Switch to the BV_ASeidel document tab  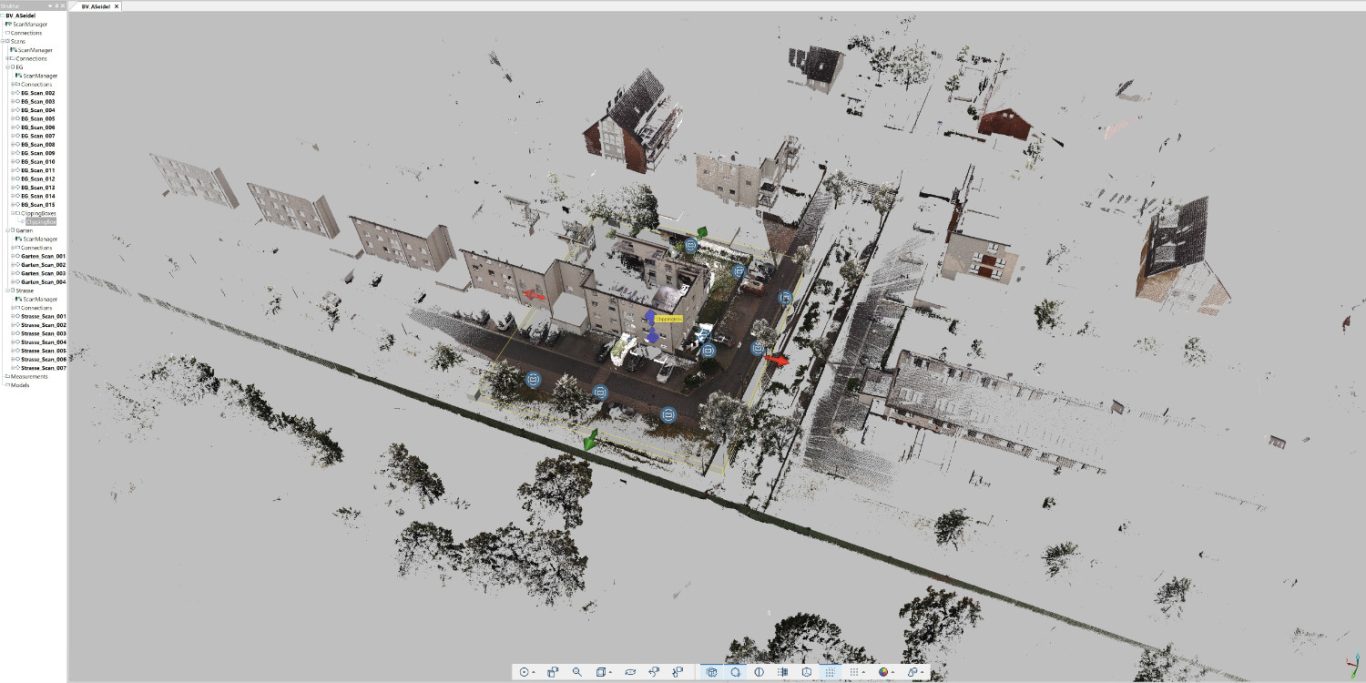coord(96,6)
